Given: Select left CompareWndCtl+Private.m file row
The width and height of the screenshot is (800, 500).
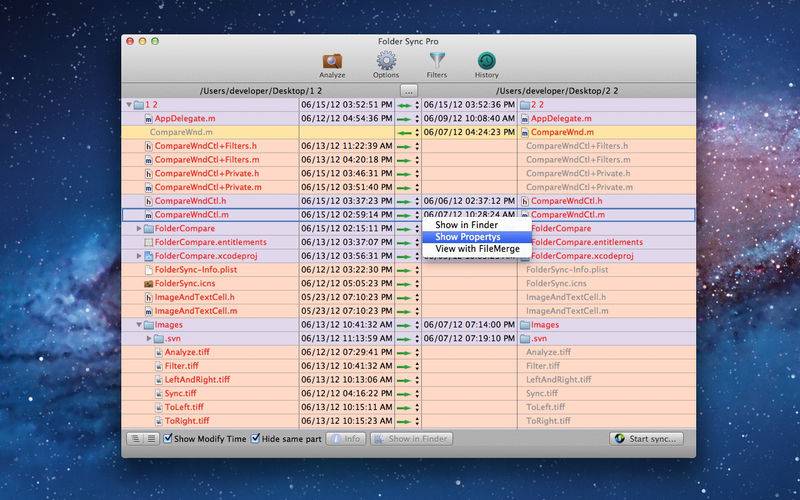Looking at the screenshot, I should tap(210, 188).
